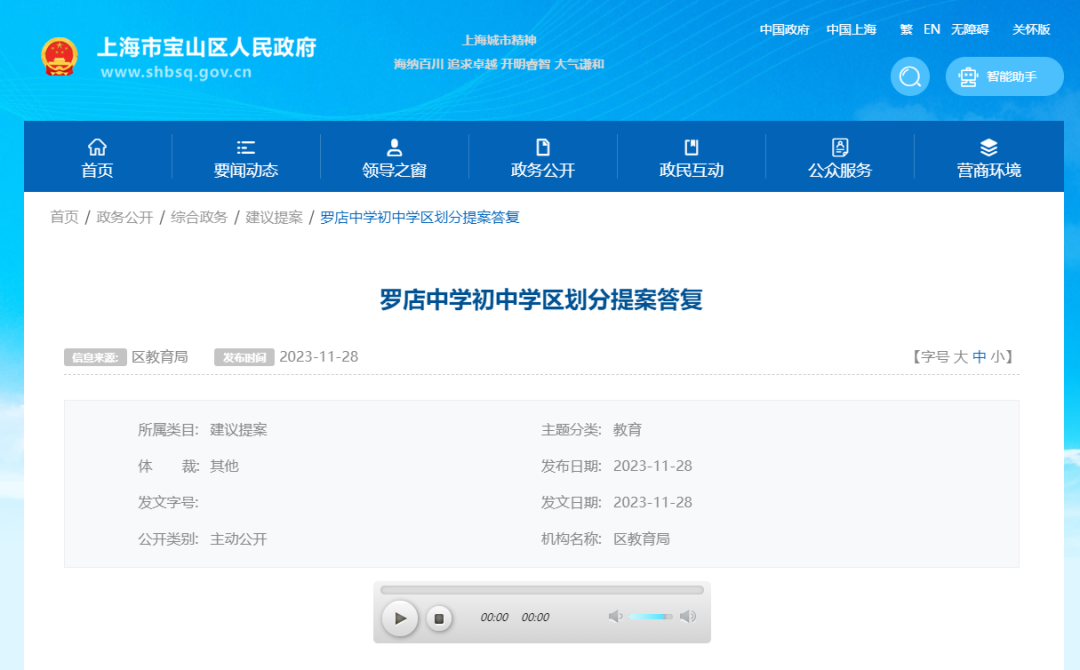Open the 中国政府 top link
This screenshot has height=670, width=1080.
[784, 30]
